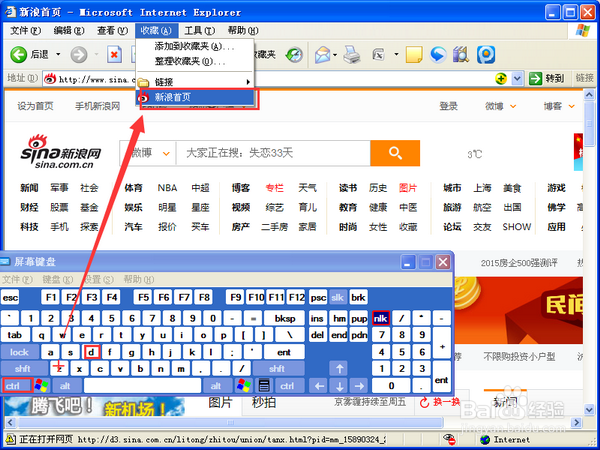Screen dimensions: 600x450
Task: Open the Edit icon dropdown arrow
Action: (x=396, y=55)
